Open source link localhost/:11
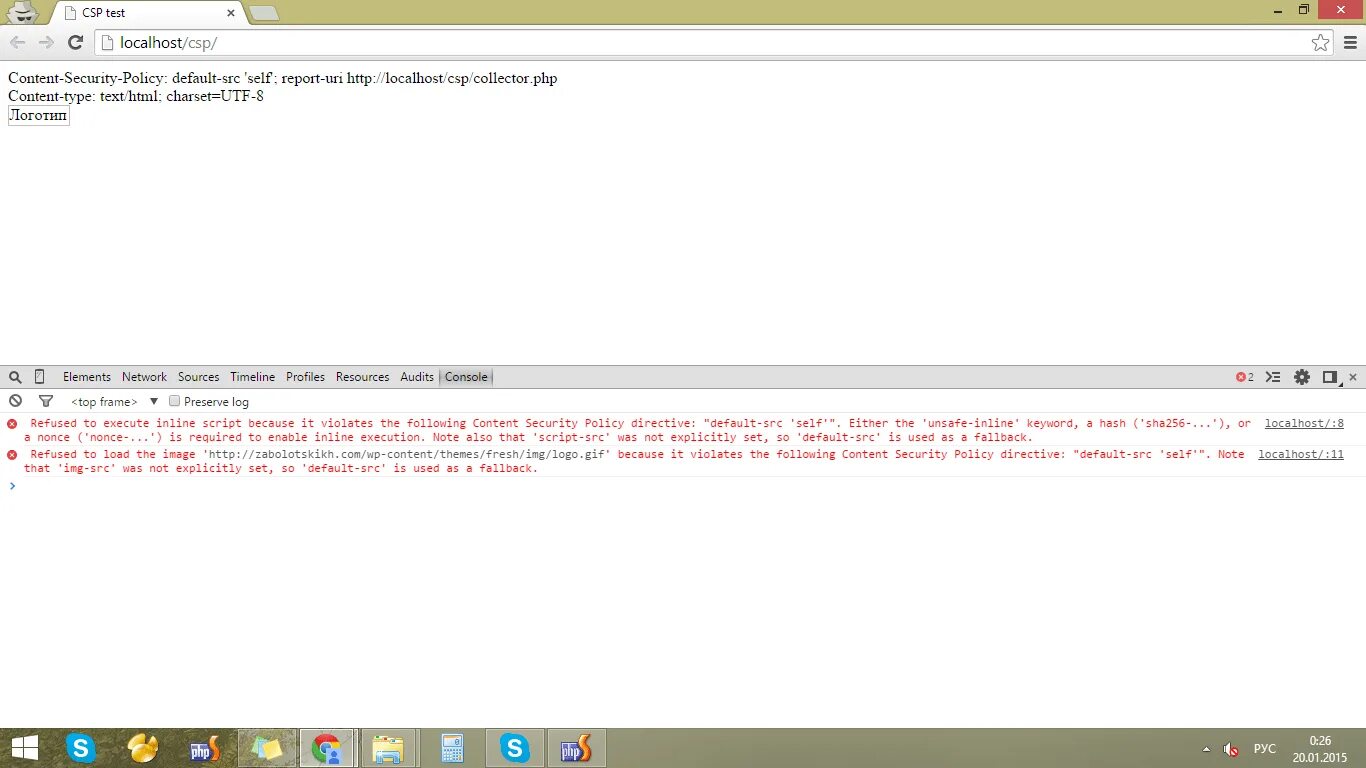 tap(1301, 454)
